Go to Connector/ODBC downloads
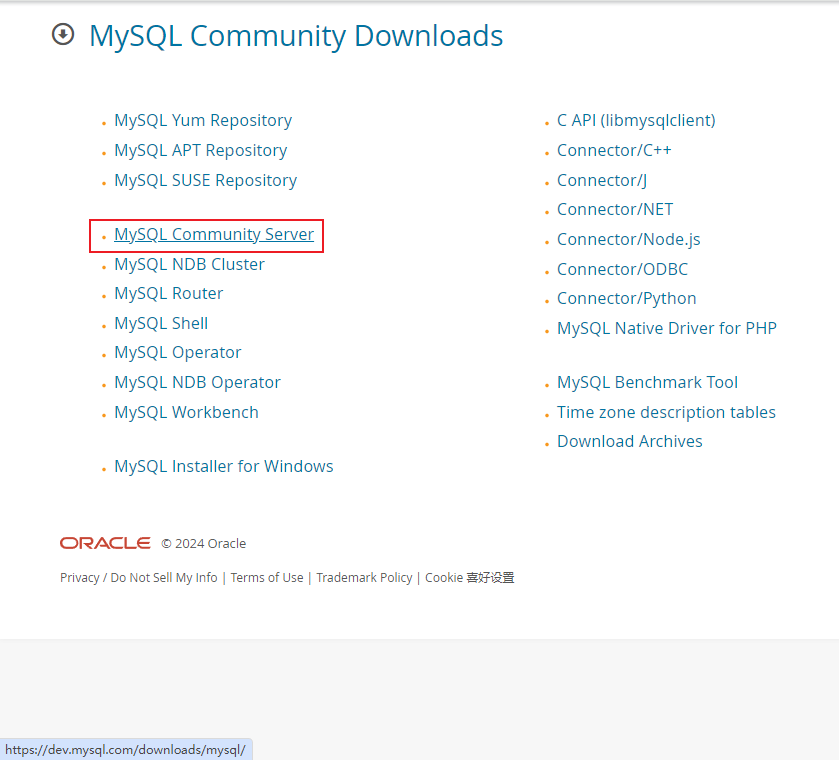Viewport: 839px width, 760px height. point(622,269)
